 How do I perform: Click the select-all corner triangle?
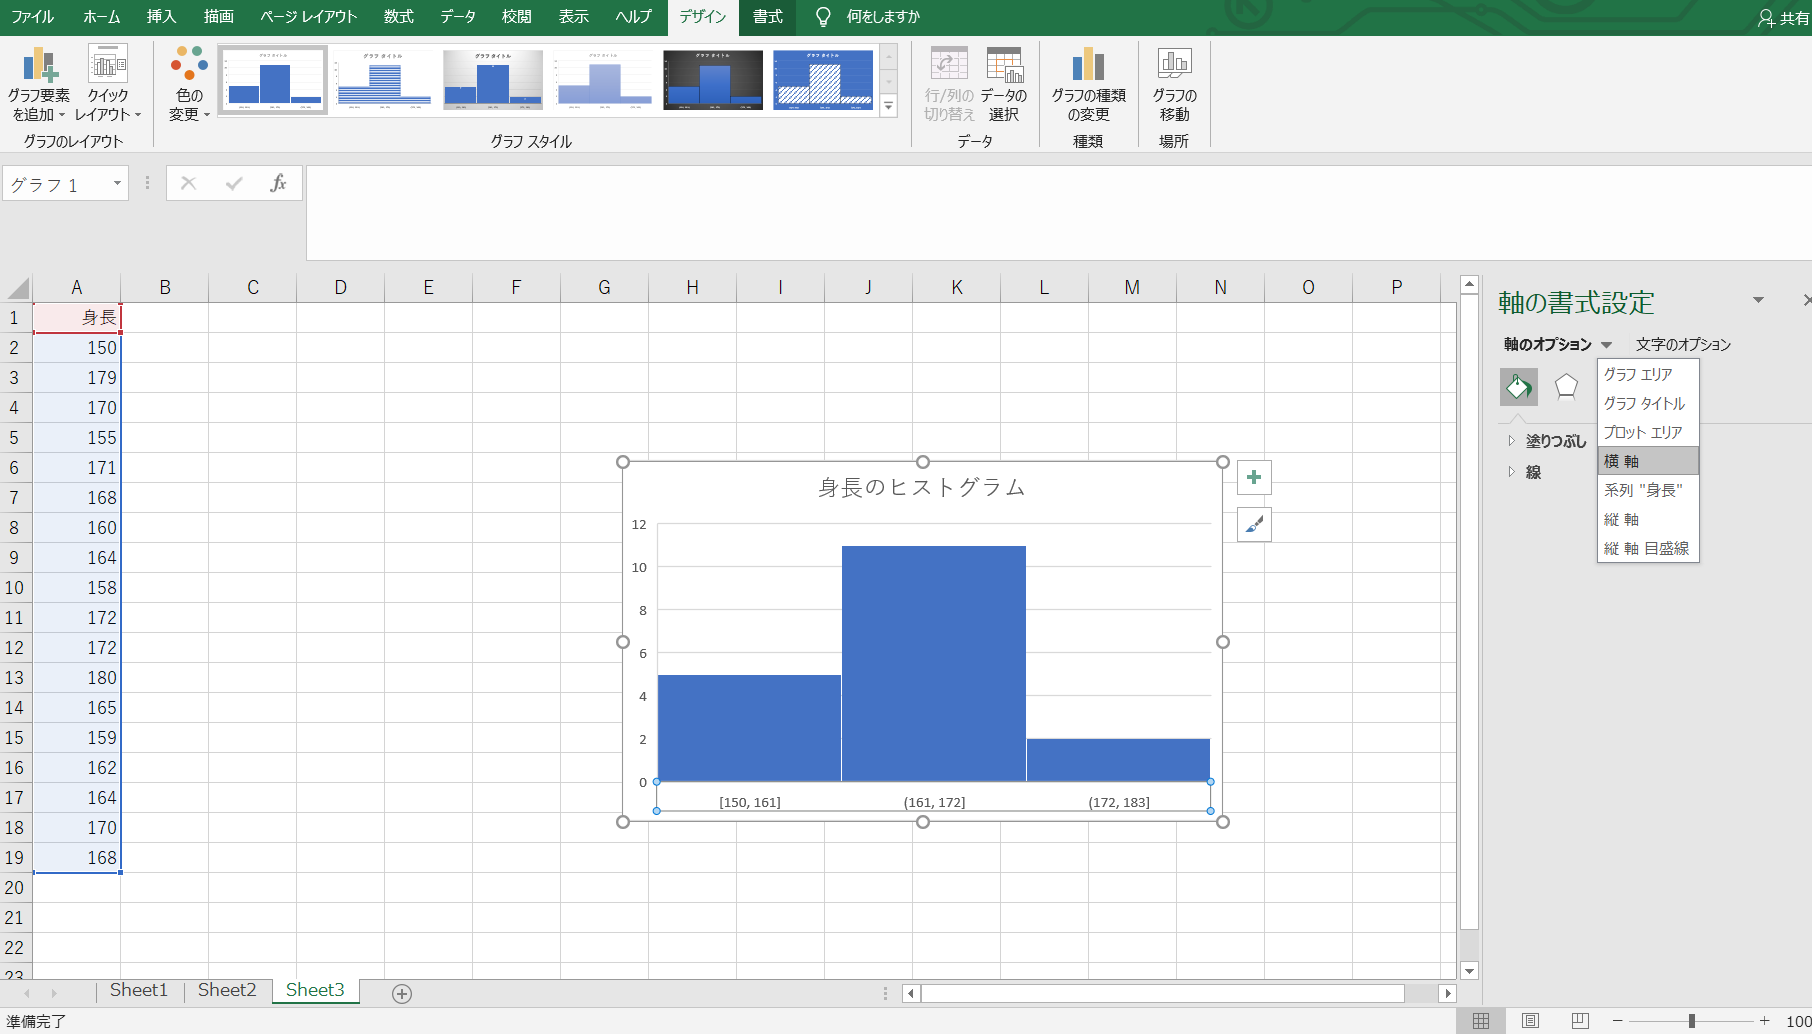[18, 289]
